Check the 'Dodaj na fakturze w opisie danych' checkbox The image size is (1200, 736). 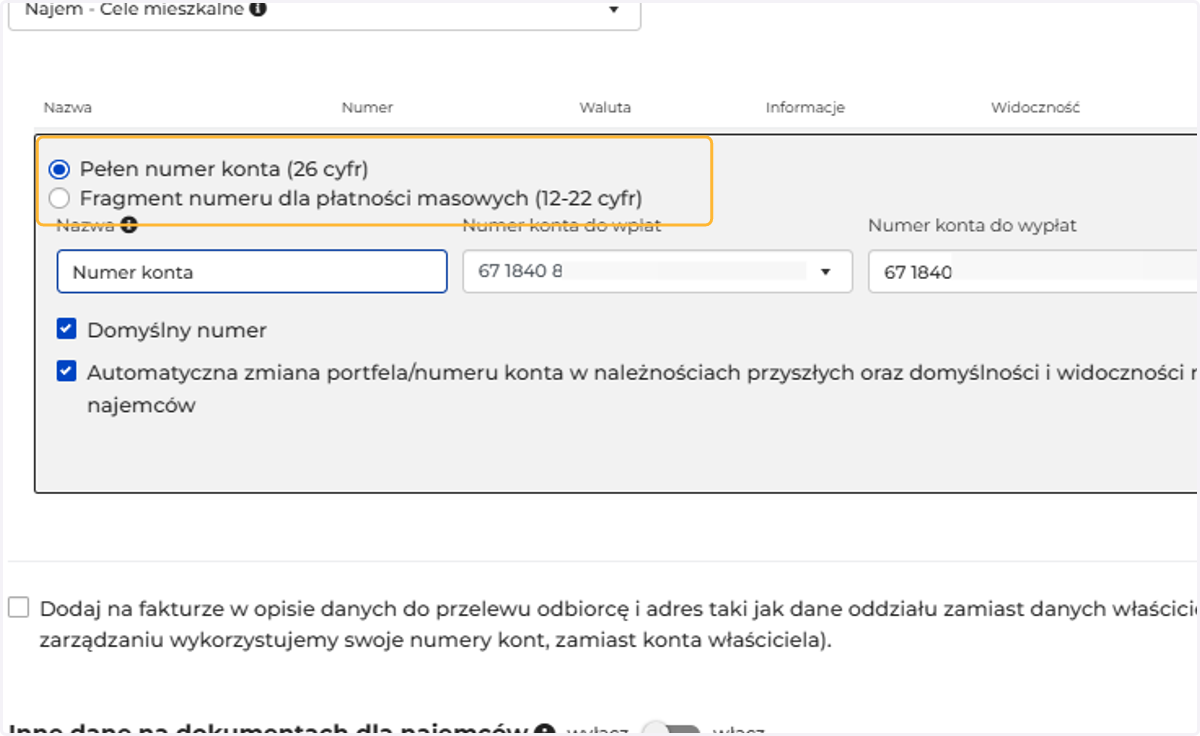[18, 608]
